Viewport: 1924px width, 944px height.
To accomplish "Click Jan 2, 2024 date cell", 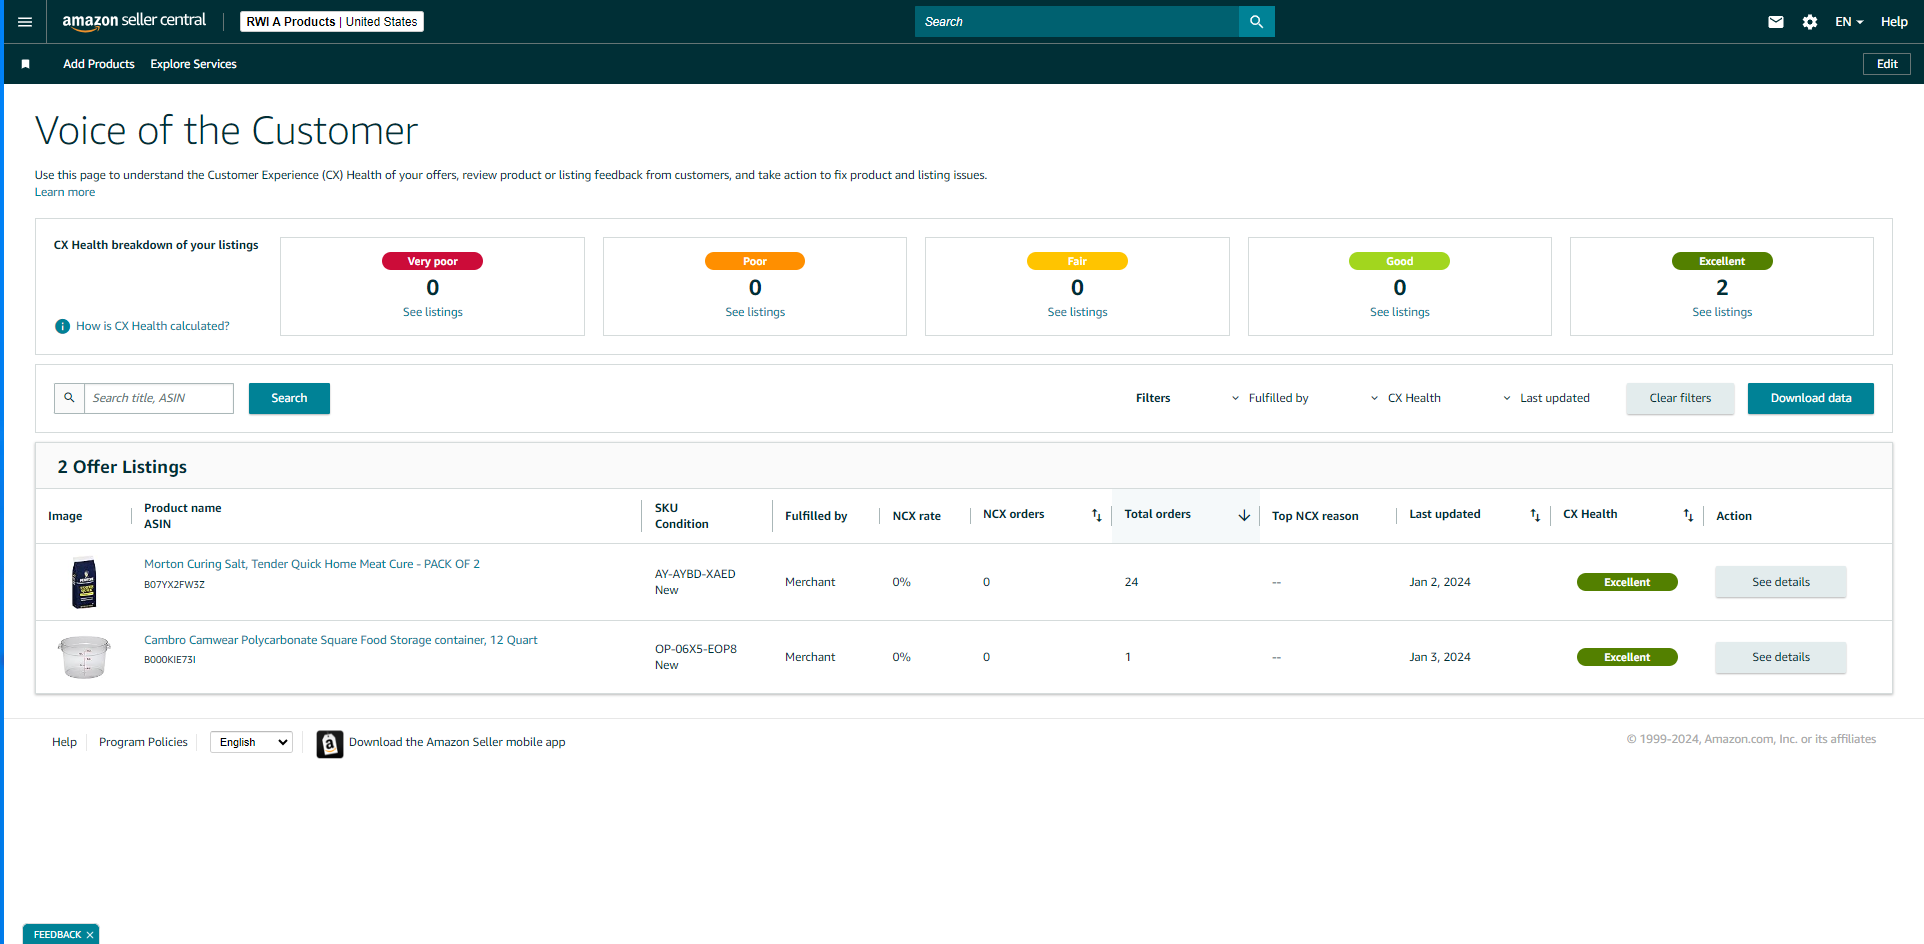I will pos(1440,582).
